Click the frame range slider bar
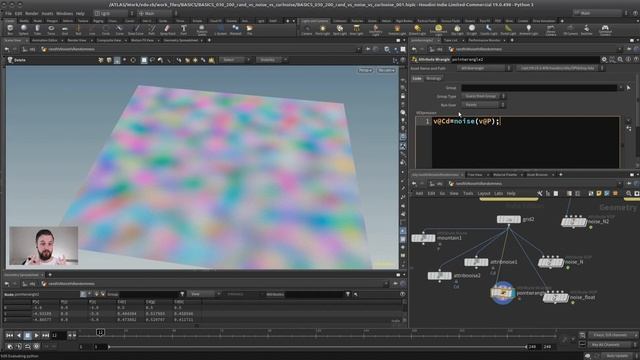This screenshot has height=360, width=640. click(318, 347)
